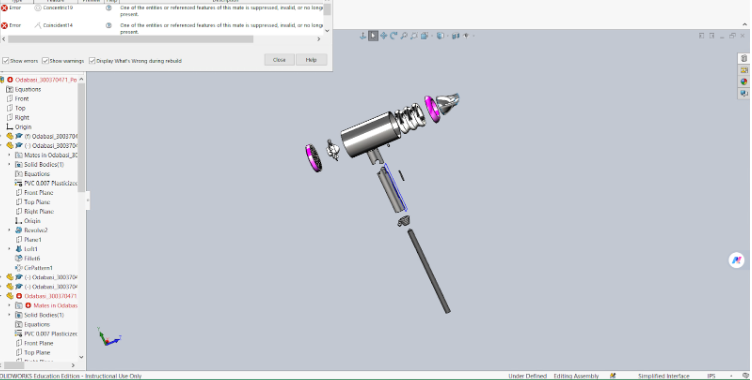Viewport: 752px width, 380px height.
Task: Click the rebuild status icon in status bar
Action: (612, 376)
